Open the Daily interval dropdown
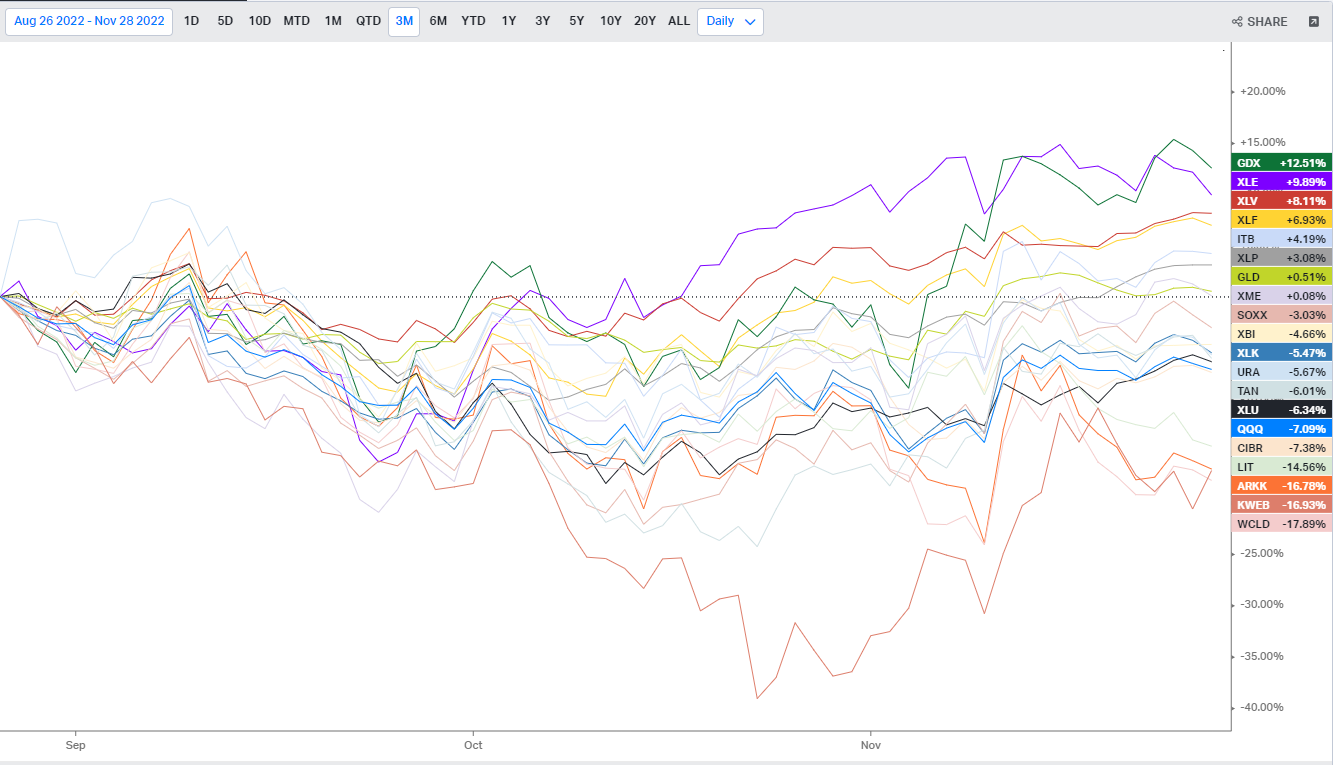 (730, 21)
